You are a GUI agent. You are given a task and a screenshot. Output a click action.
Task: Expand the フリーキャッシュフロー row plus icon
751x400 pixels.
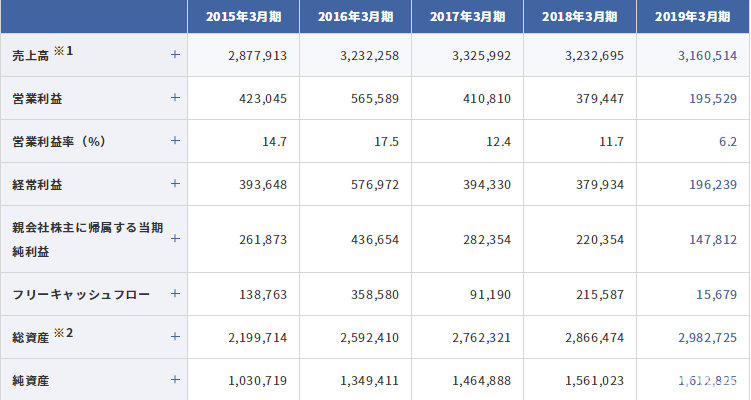point(175,294)
